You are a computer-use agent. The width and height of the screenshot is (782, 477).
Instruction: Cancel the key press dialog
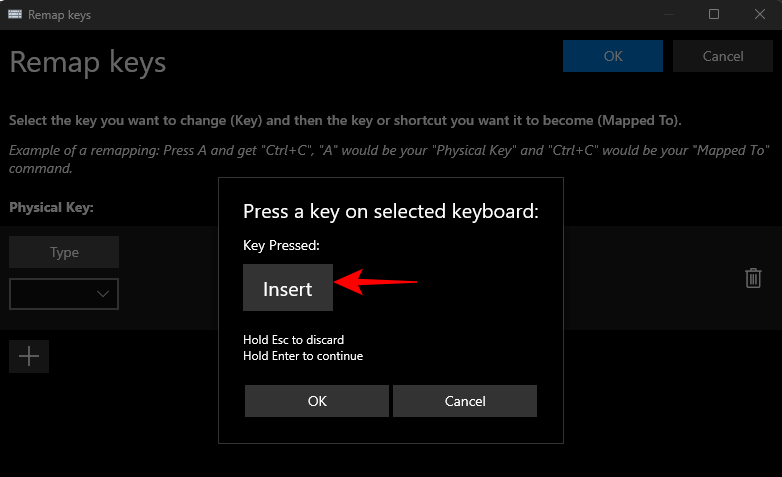(x=465, y=401)
